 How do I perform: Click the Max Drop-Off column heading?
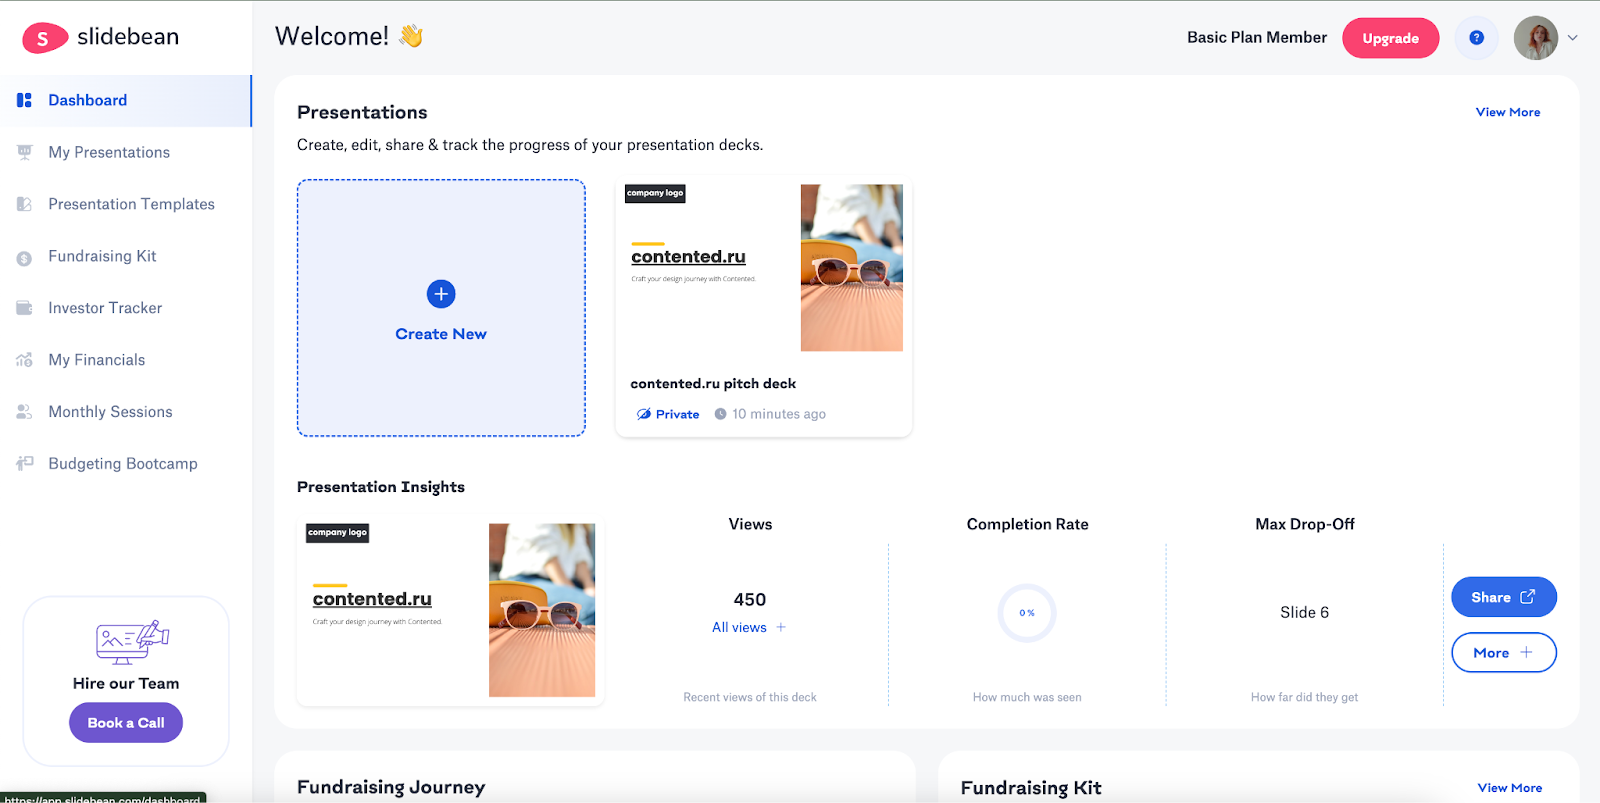[x=1305, y=524]
